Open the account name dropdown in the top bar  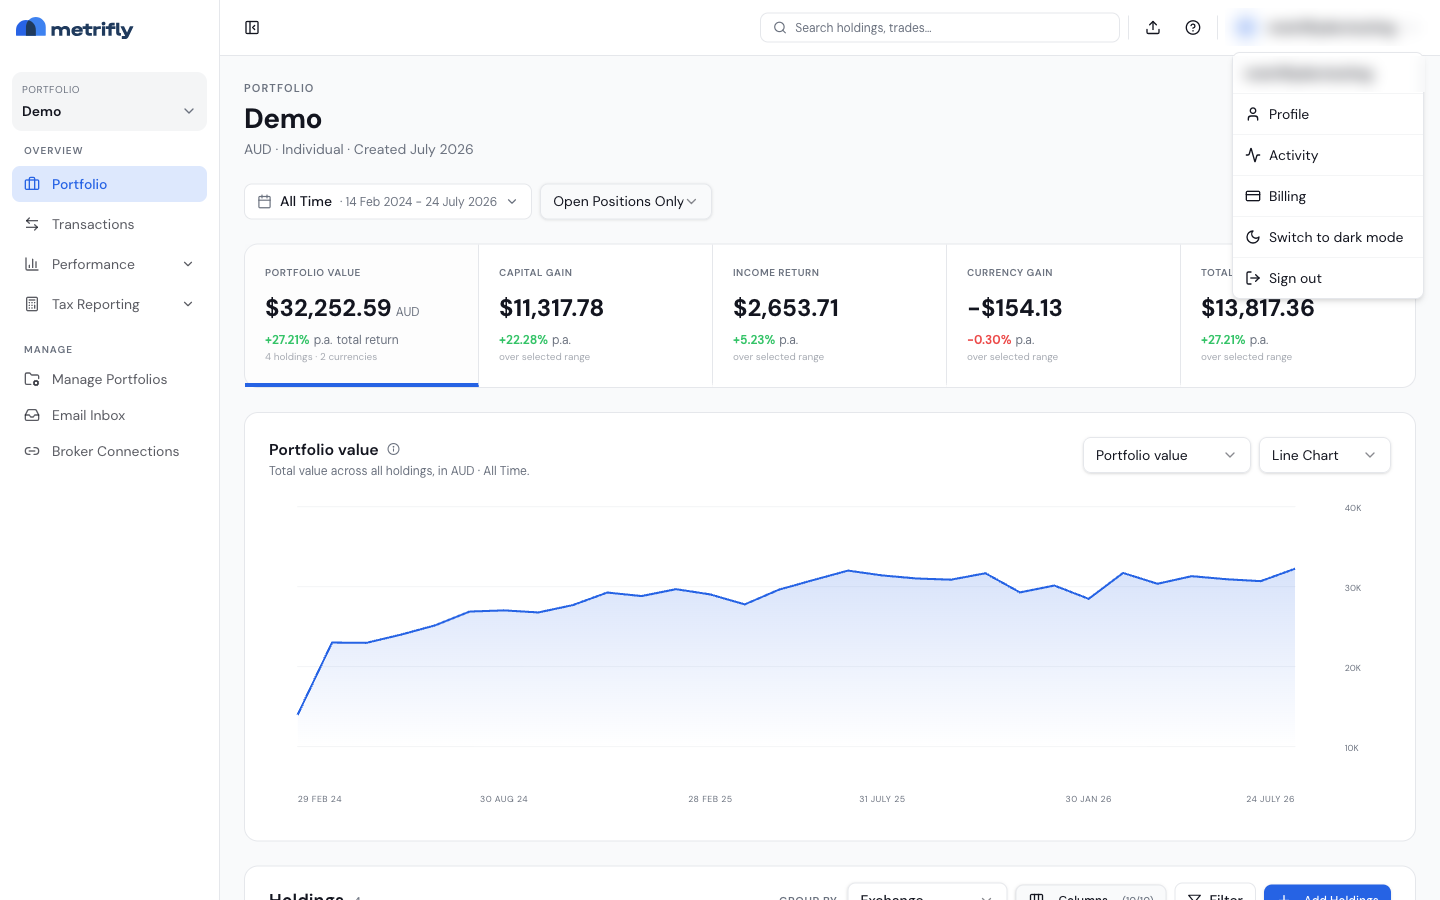coord(1328,28)
